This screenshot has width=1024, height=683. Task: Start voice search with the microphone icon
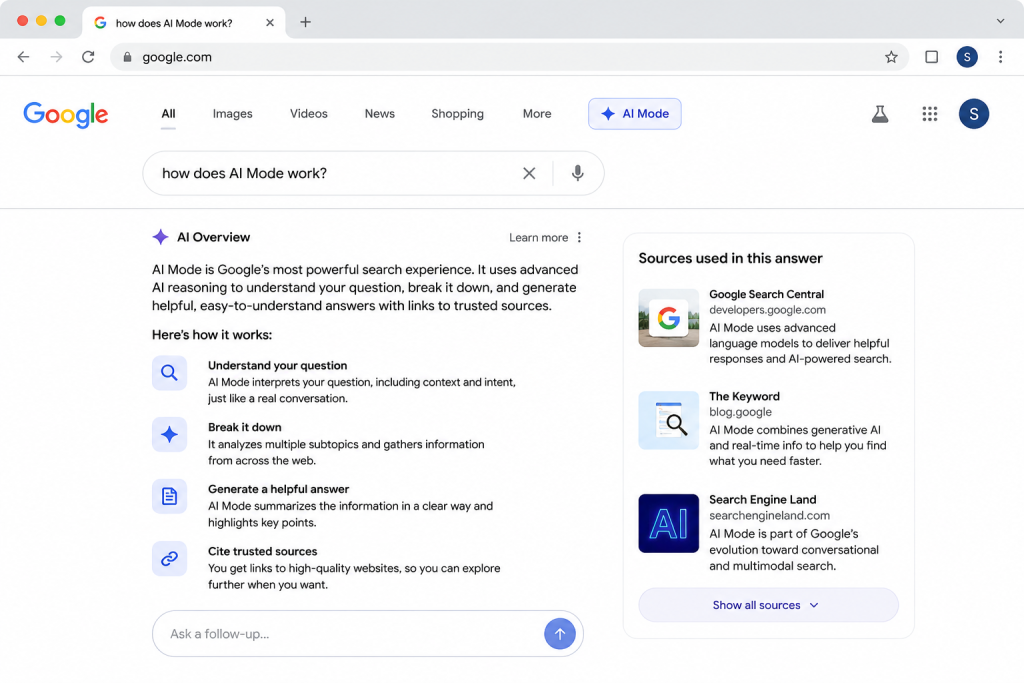point(577,173)
